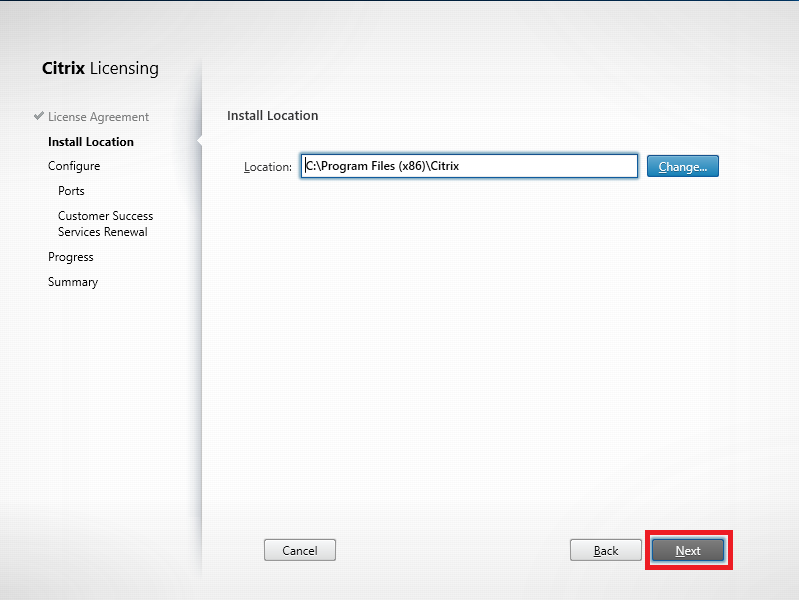Click the bold Citrix word in title
Viewport: 799px width, 600px height.
click(x=63, y=69)
